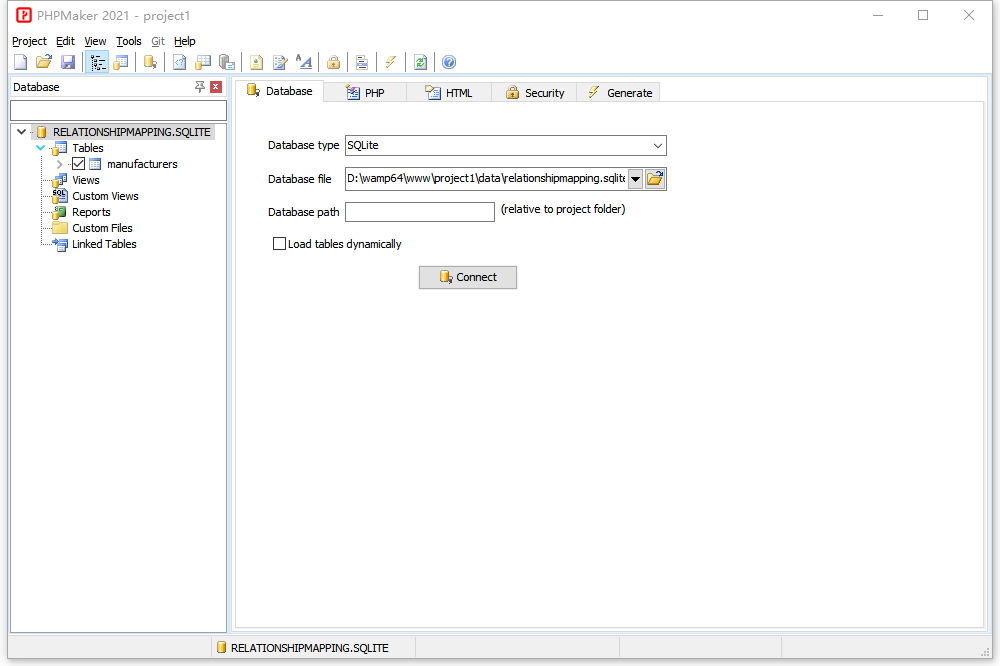
Task: Click the letter A font toolbar icon
Action: point(304,62)
